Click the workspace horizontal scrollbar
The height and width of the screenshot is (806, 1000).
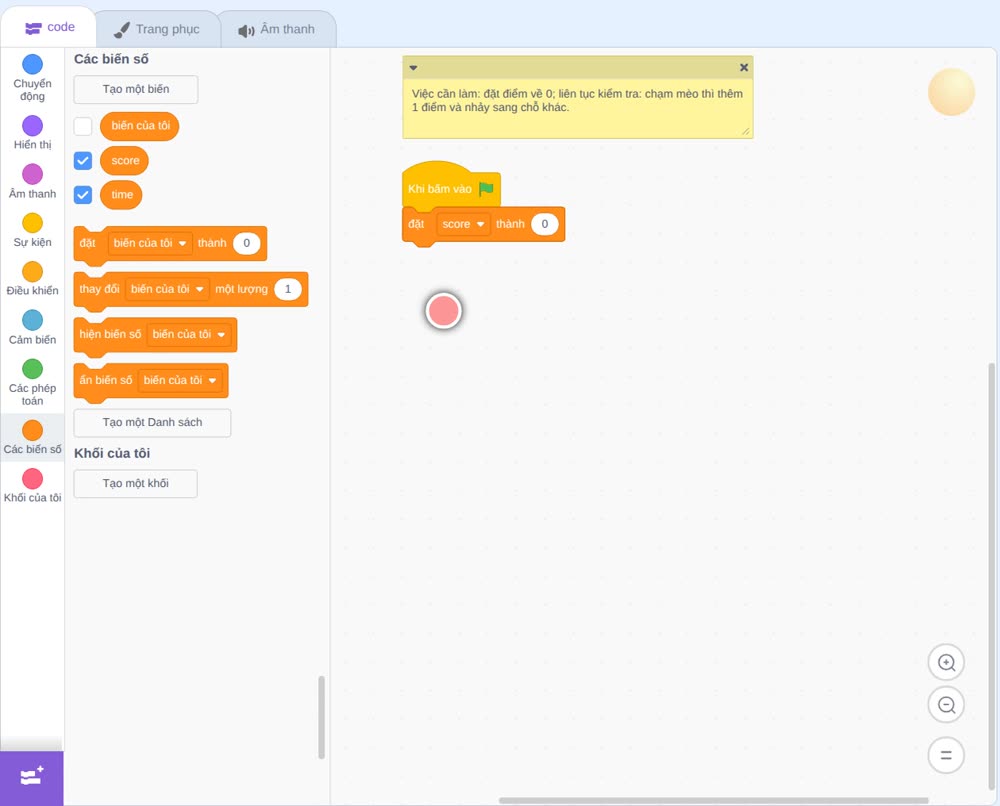(x=714, y=800)
